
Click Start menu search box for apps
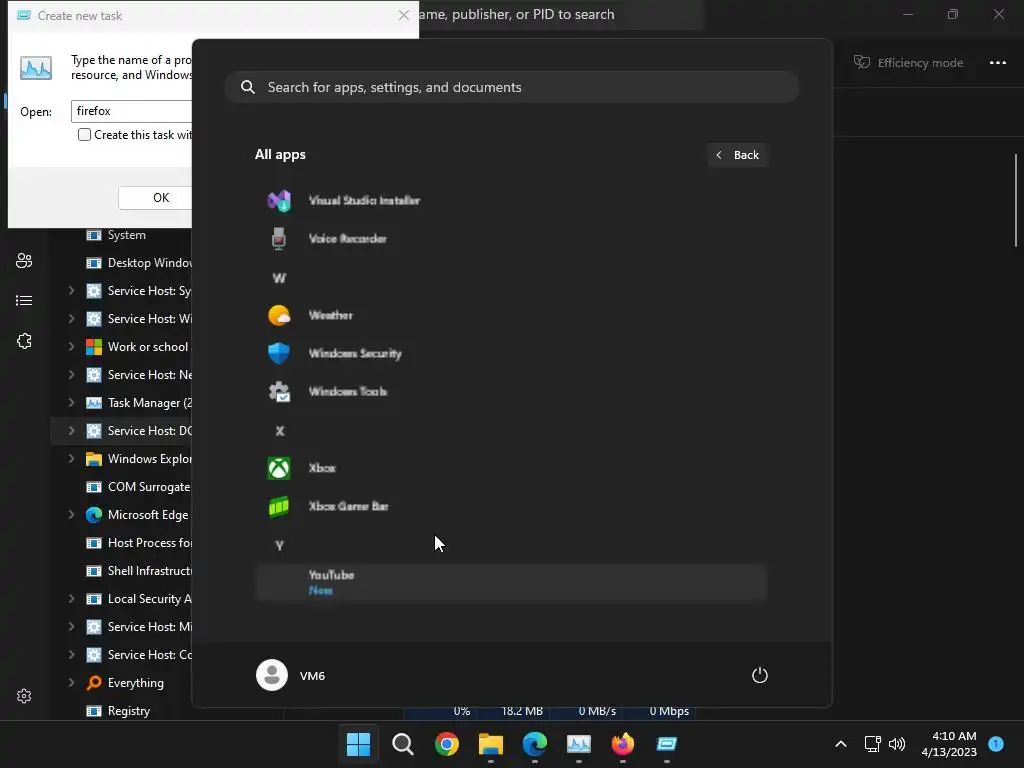pos(511,88)
